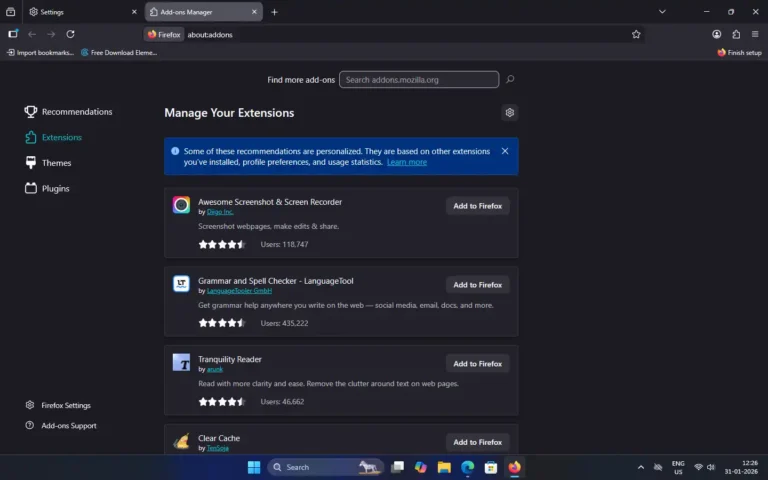Click Awesome Screenshot extension icon

click(181, 205)
